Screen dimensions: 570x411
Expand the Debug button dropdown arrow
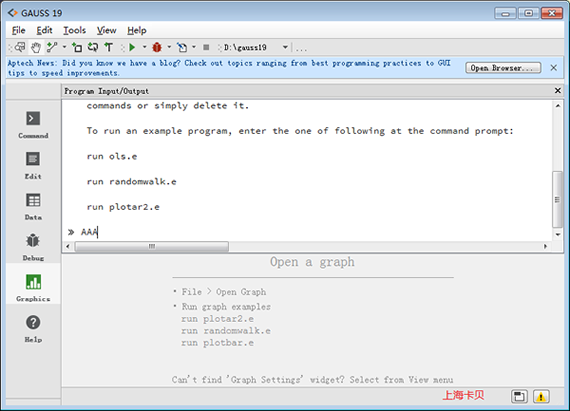(x=169, y=47)
